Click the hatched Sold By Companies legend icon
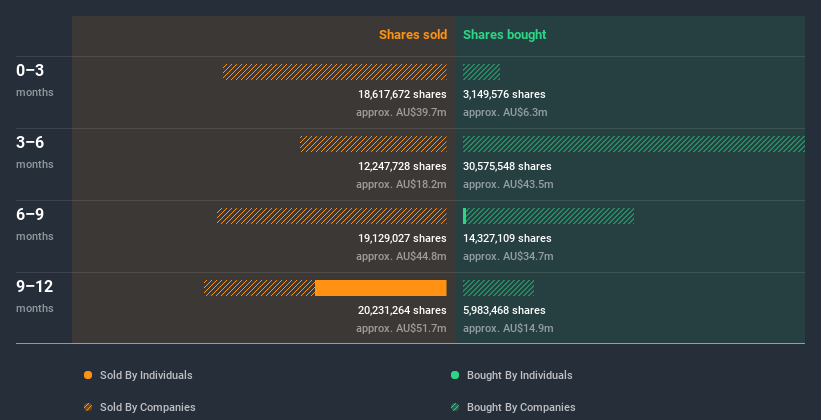The height and width of the screenshot is (420, 821). [88, 407]
